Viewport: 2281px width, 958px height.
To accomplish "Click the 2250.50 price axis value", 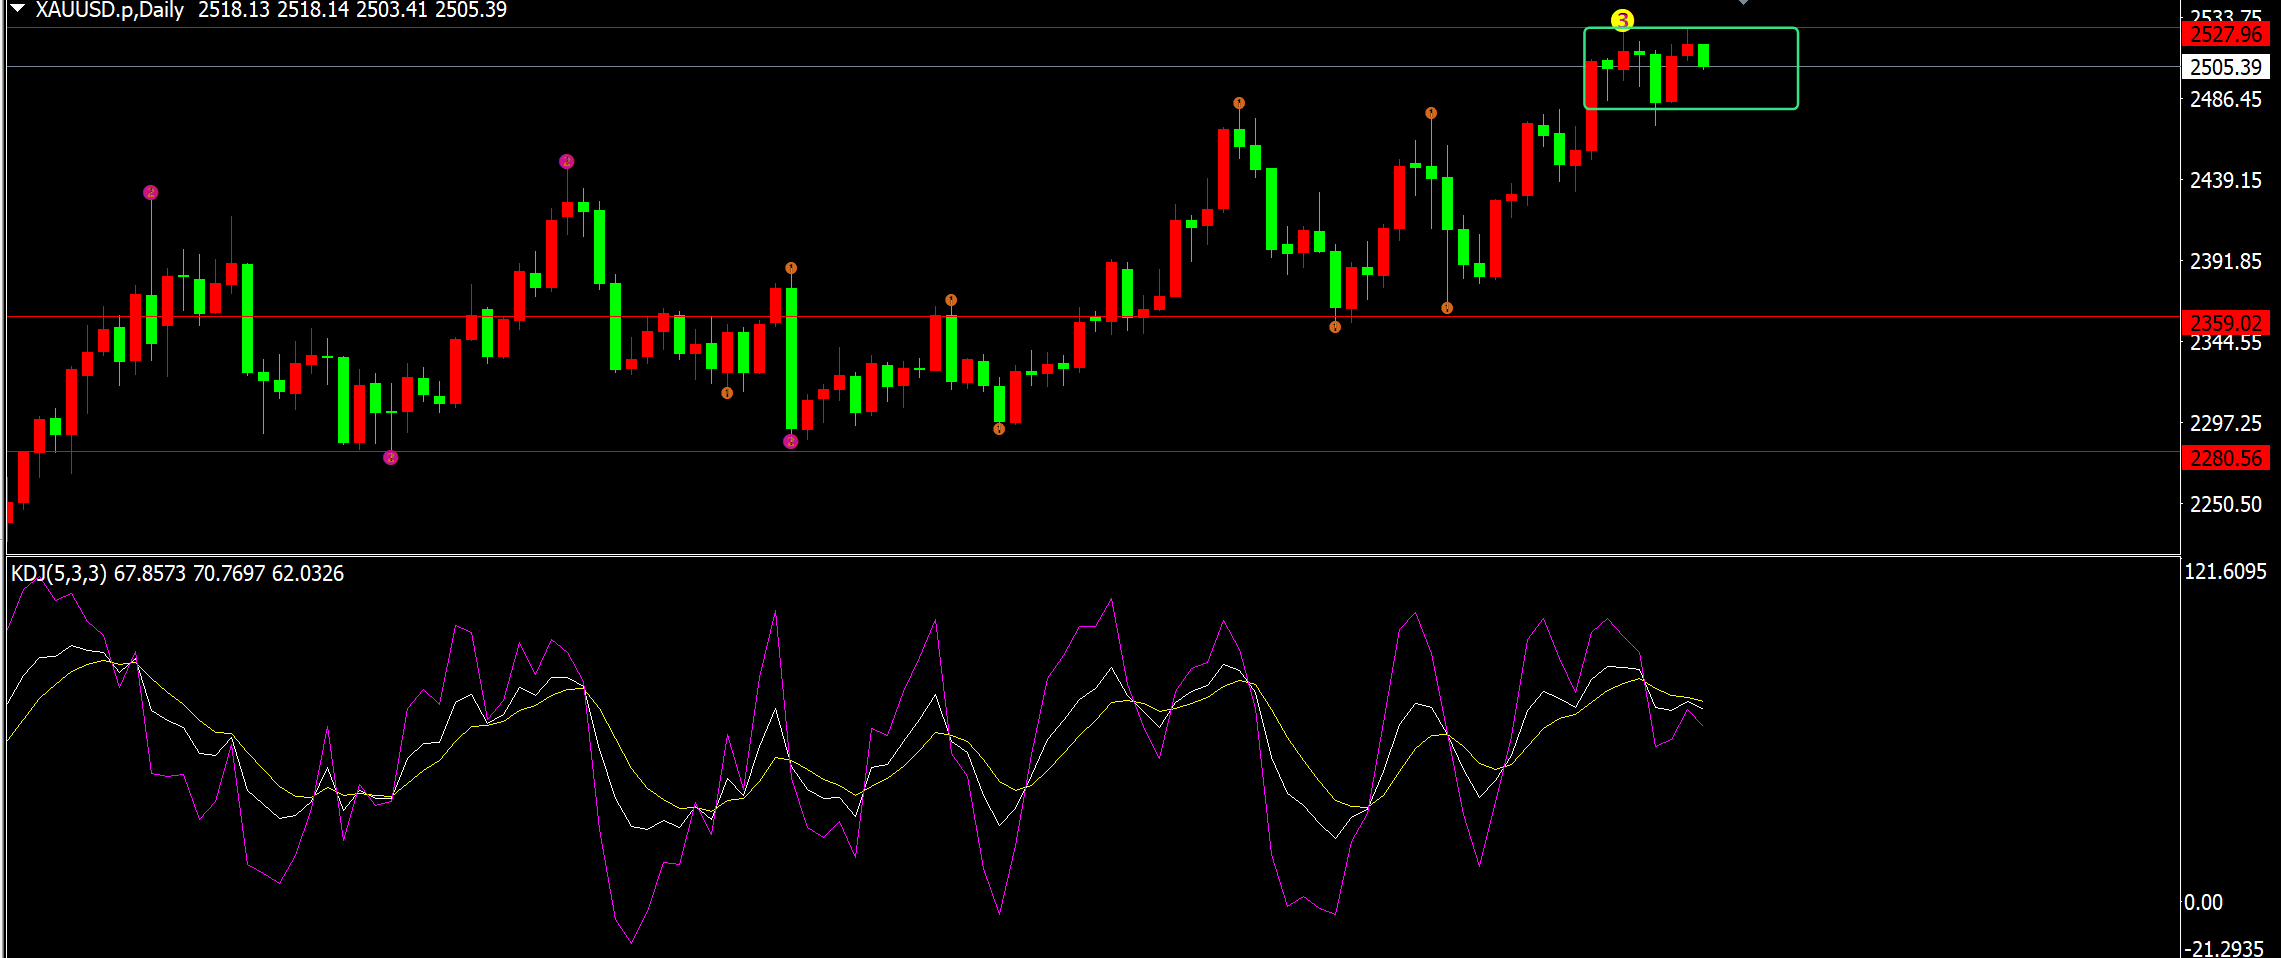I will click(2225, 504).
